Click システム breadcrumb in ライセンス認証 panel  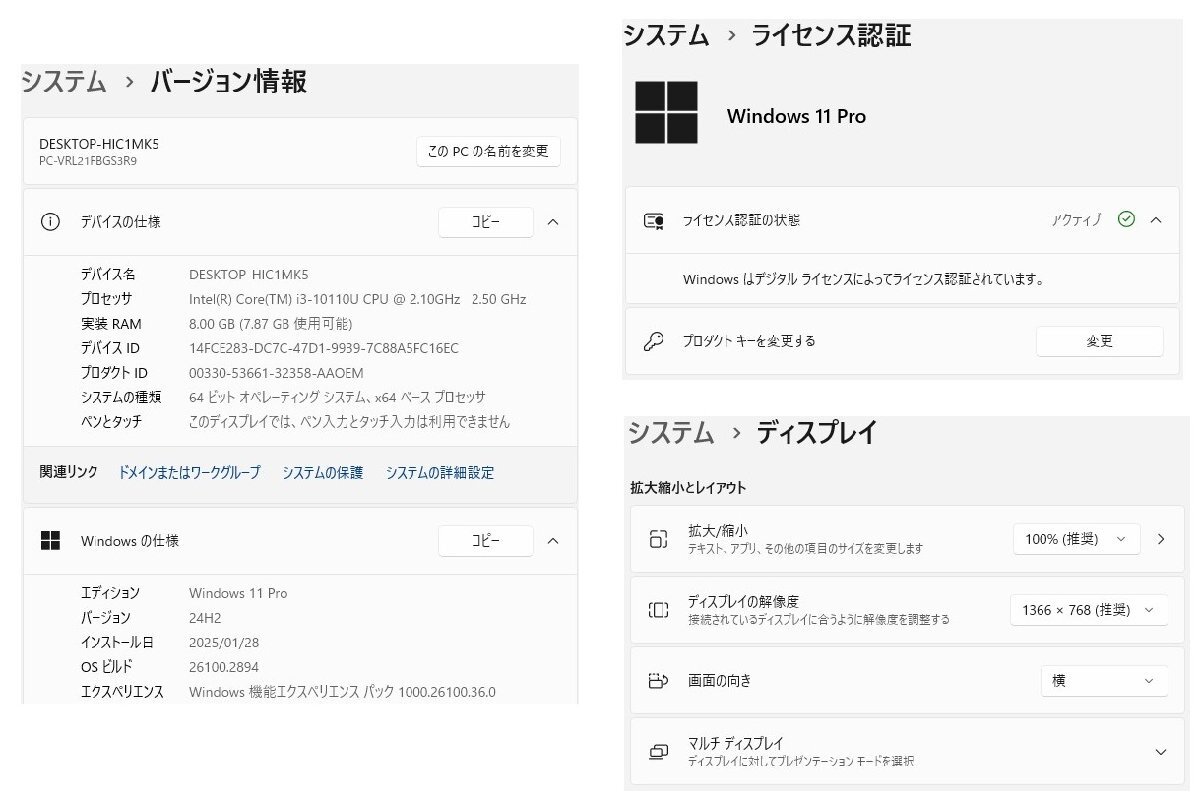pos(666,35)
